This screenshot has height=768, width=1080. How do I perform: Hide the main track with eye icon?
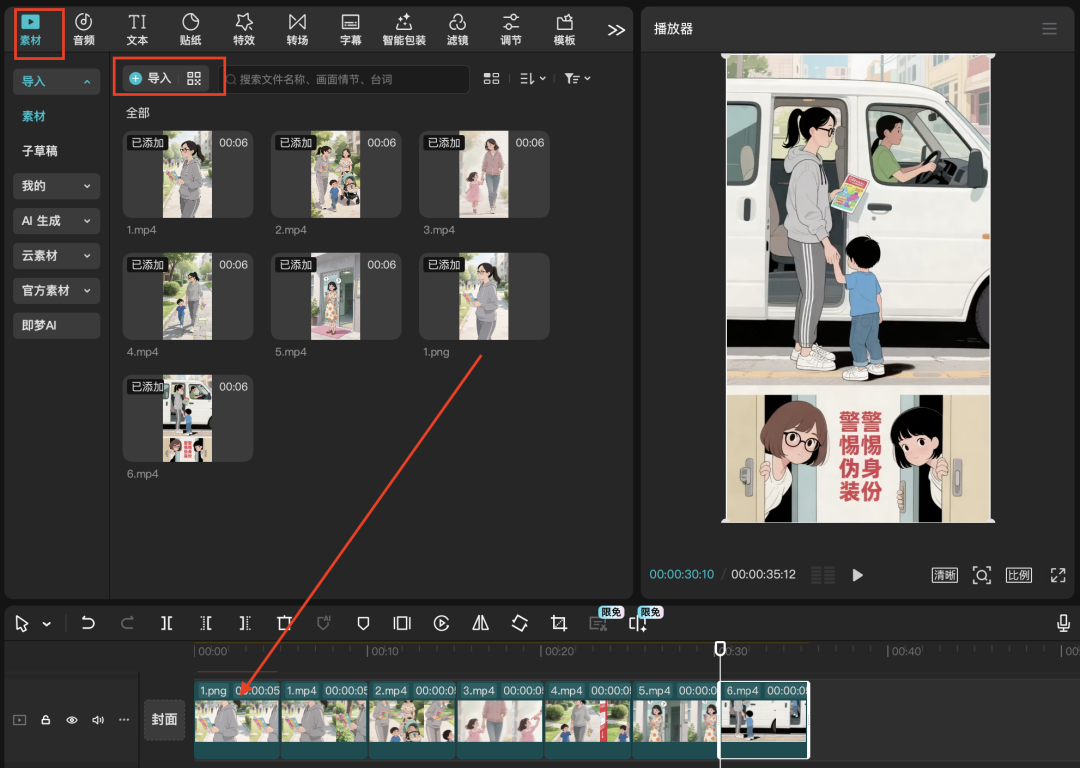tap(71, 720)
